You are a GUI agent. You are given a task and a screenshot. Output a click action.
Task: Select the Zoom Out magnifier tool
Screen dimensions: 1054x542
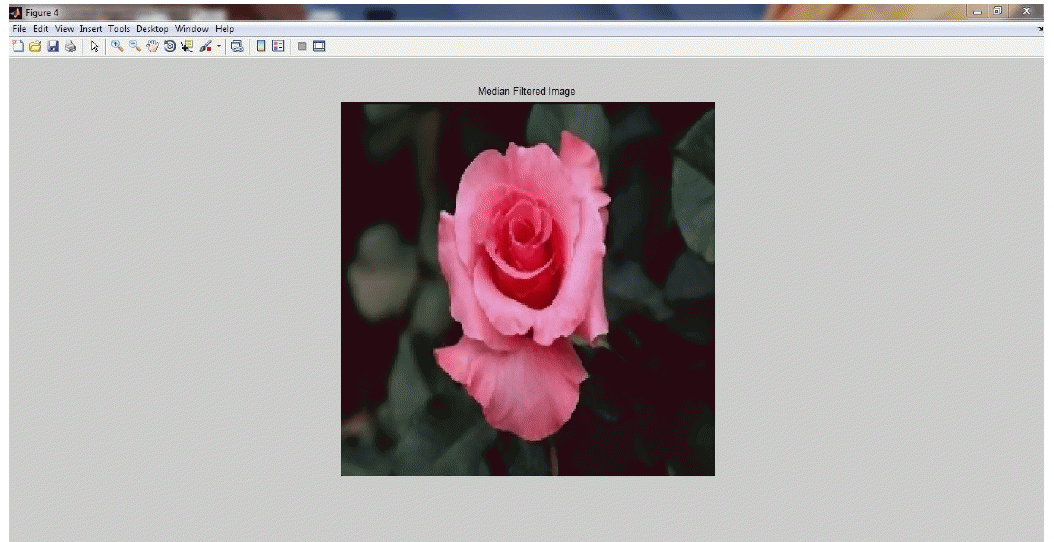point(134,46)
